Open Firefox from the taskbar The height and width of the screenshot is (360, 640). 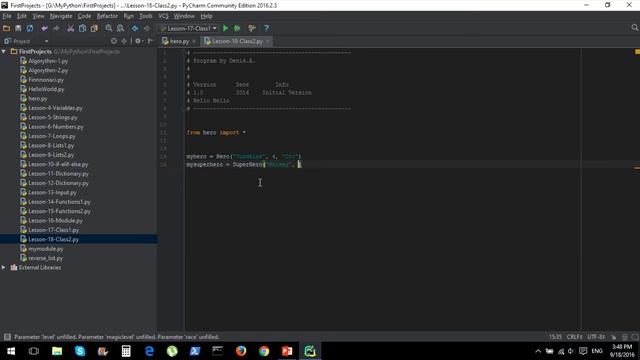(241, 351)
